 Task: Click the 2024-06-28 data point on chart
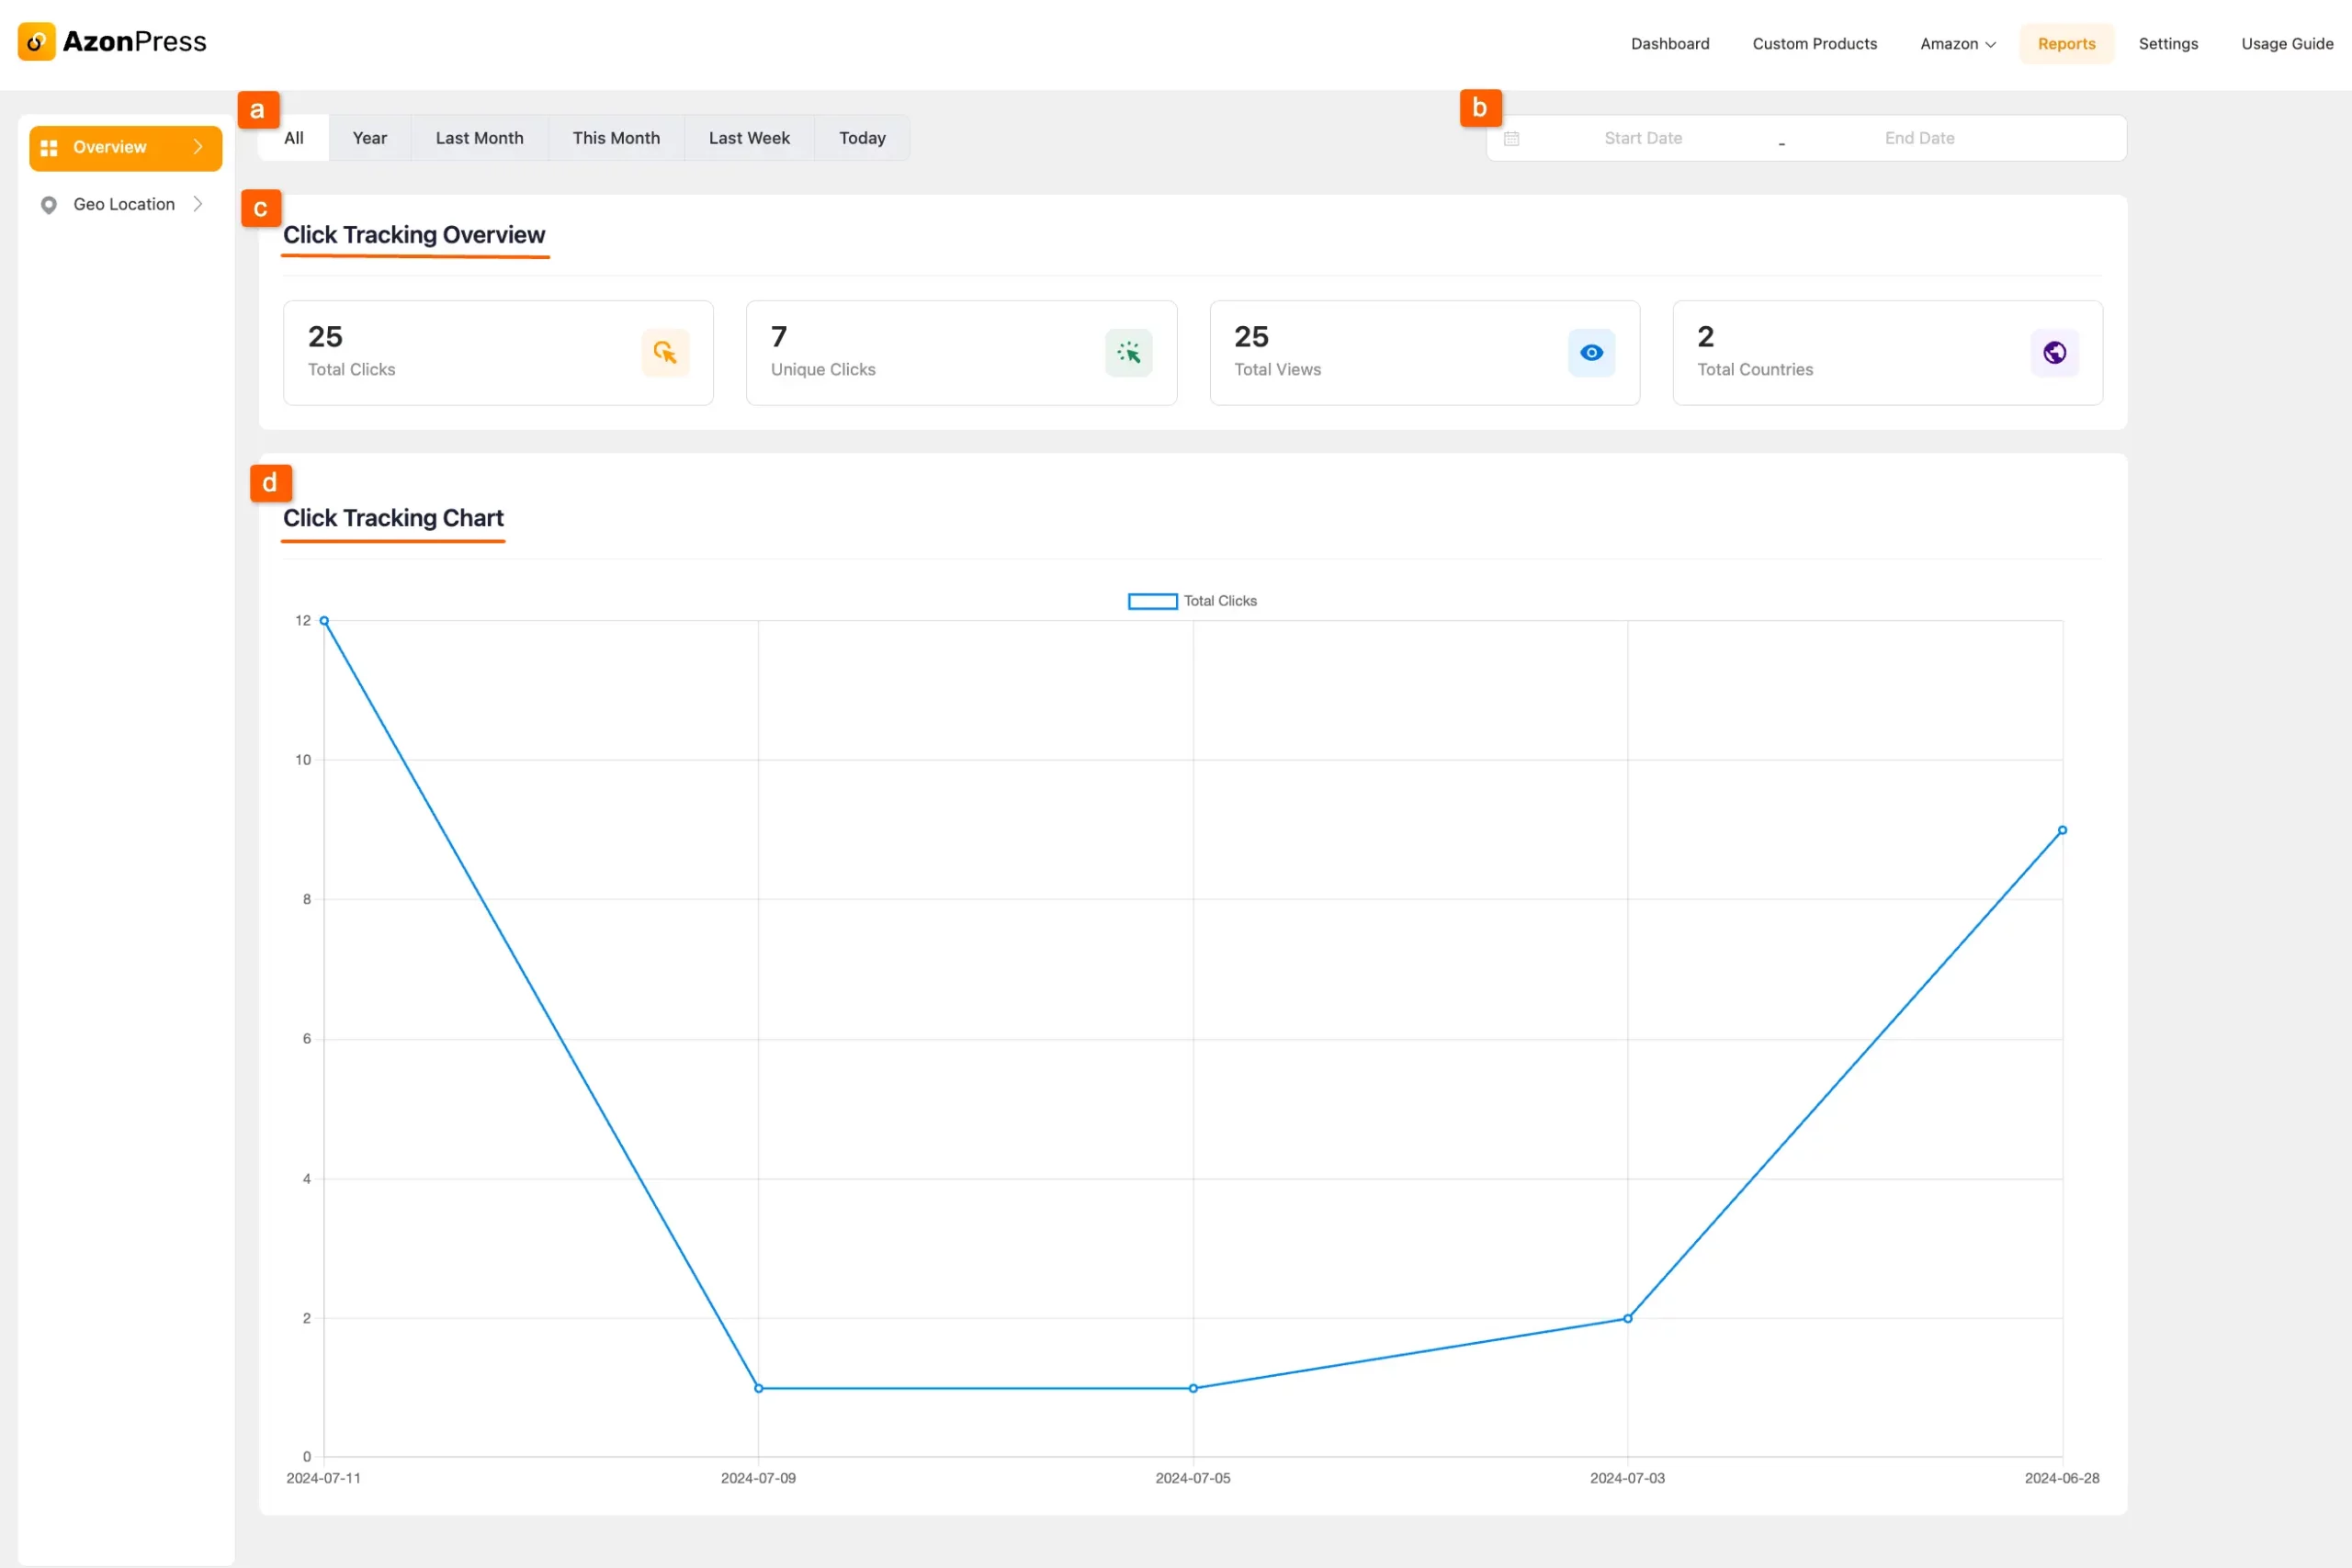point(2062,830)
